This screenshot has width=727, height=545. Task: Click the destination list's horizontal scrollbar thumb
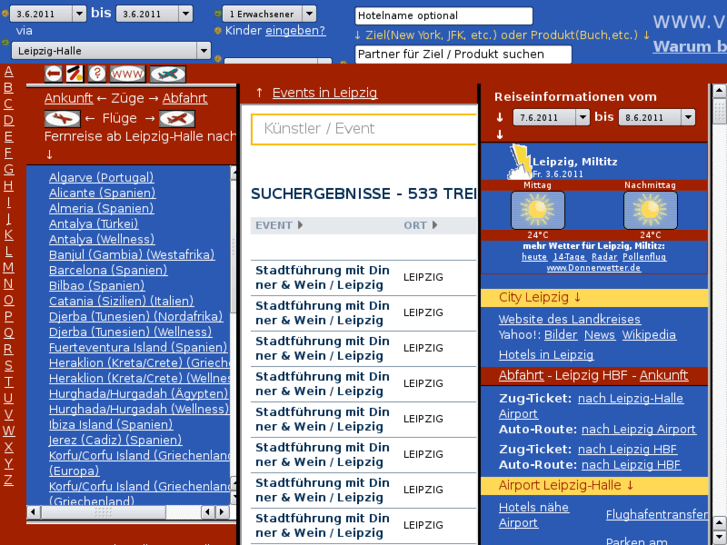103,512
